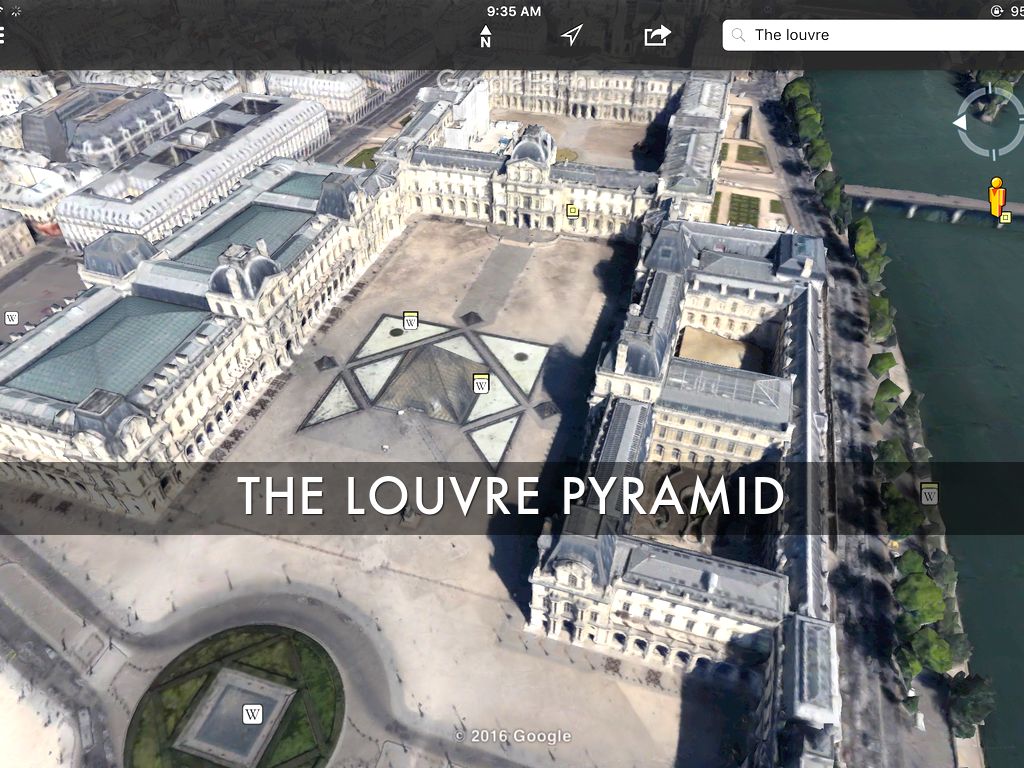Click the center of the look-around ring control
Screen dimensions: 1024x768
click(x=990, y=122)
